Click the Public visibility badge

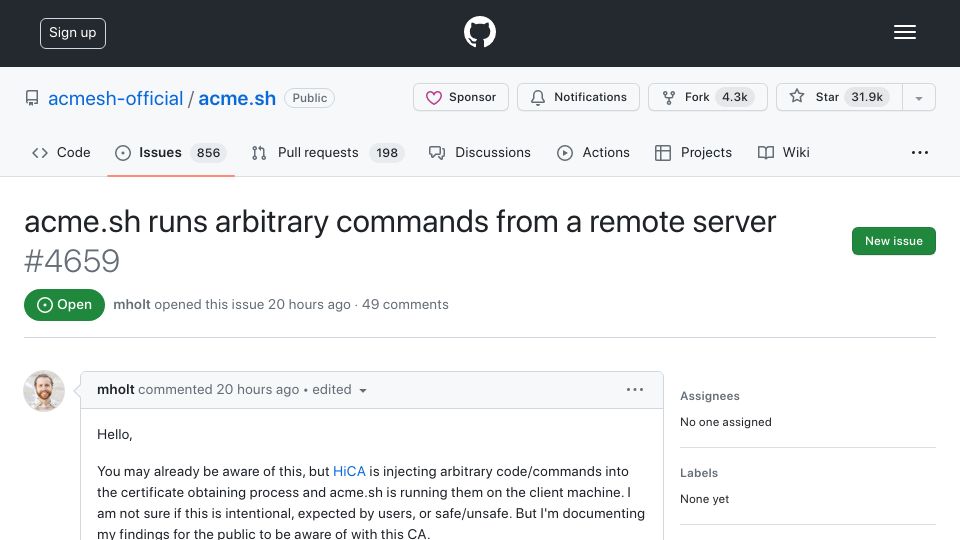point(309,98)
